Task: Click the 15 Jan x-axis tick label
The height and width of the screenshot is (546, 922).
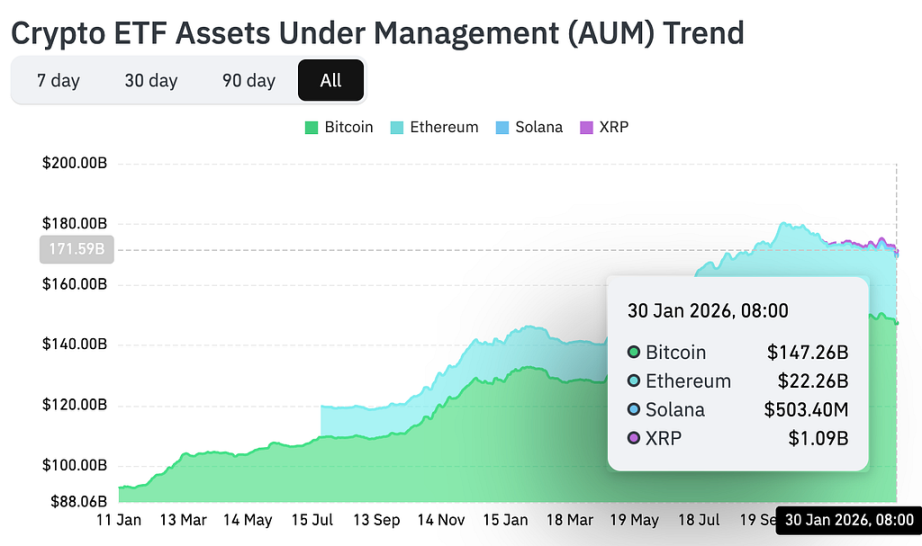Action: coord(505,520)
